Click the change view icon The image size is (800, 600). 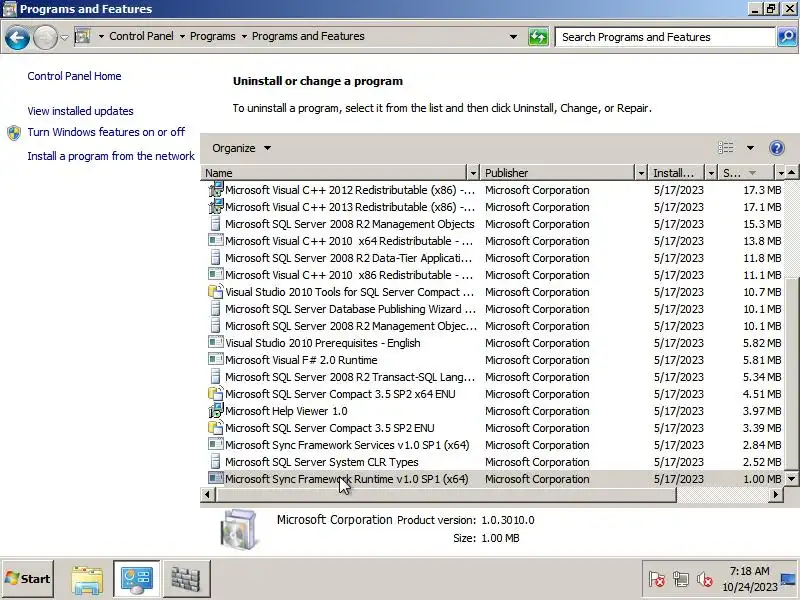coord(726,148)
